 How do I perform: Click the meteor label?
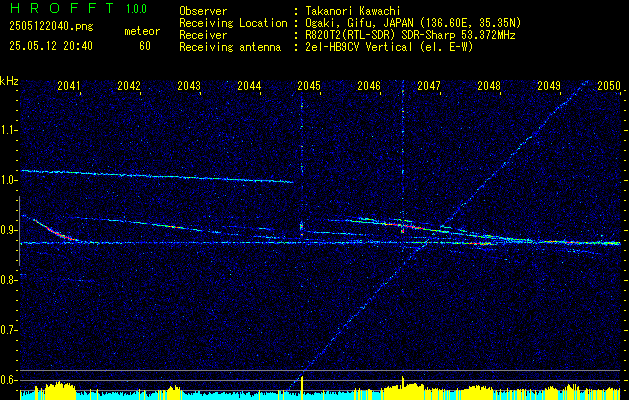coord(142,31)
